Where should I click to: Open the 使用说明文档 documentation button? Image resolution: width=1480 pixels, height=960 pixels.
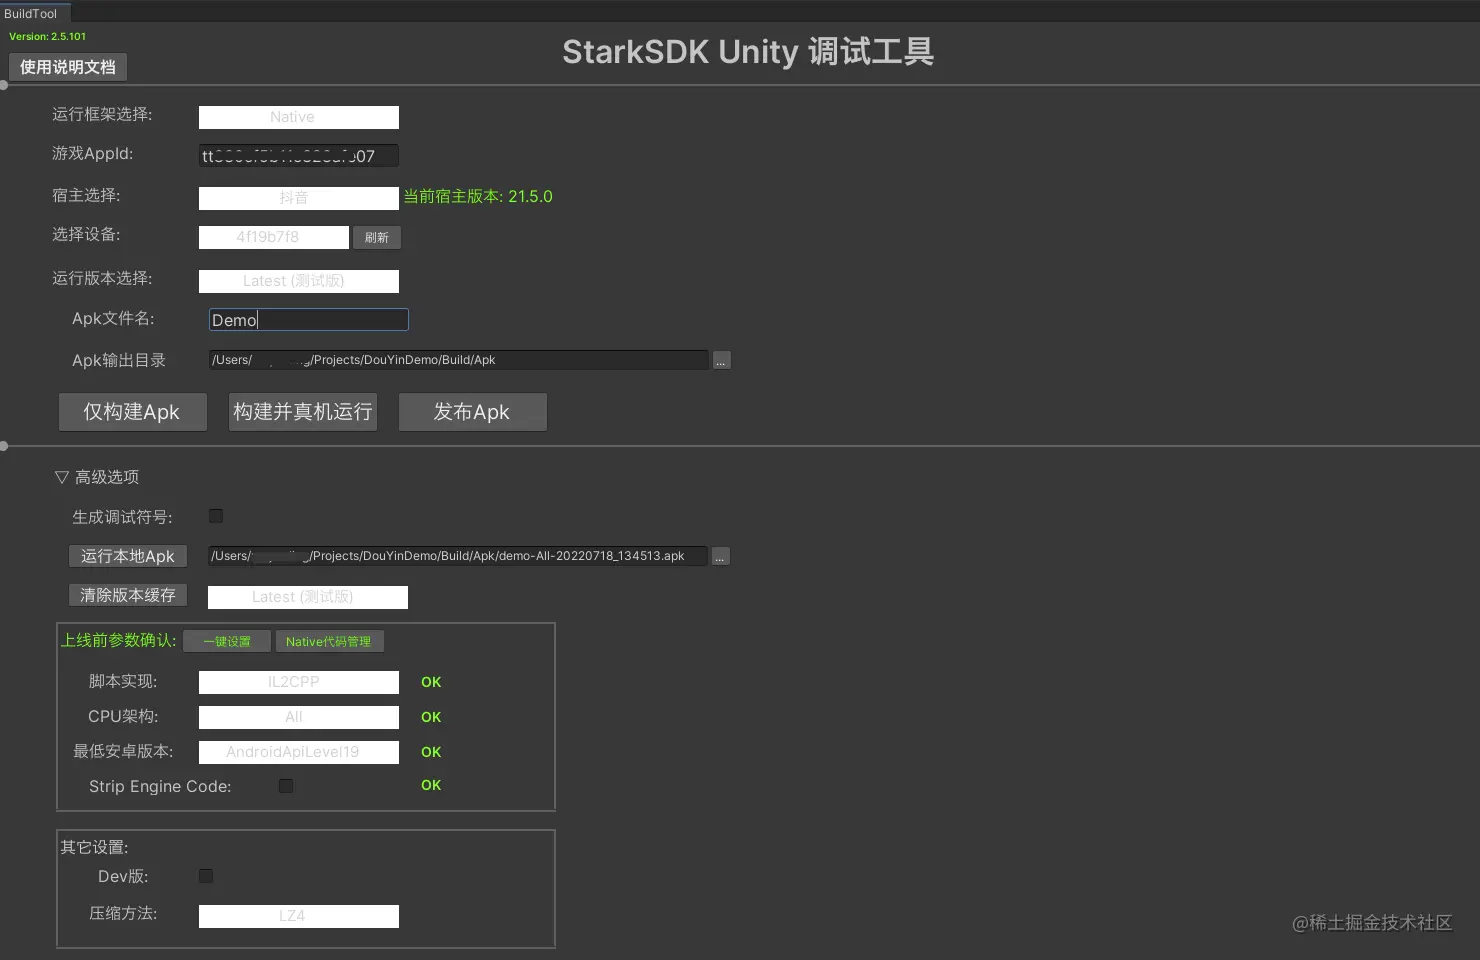68,67
